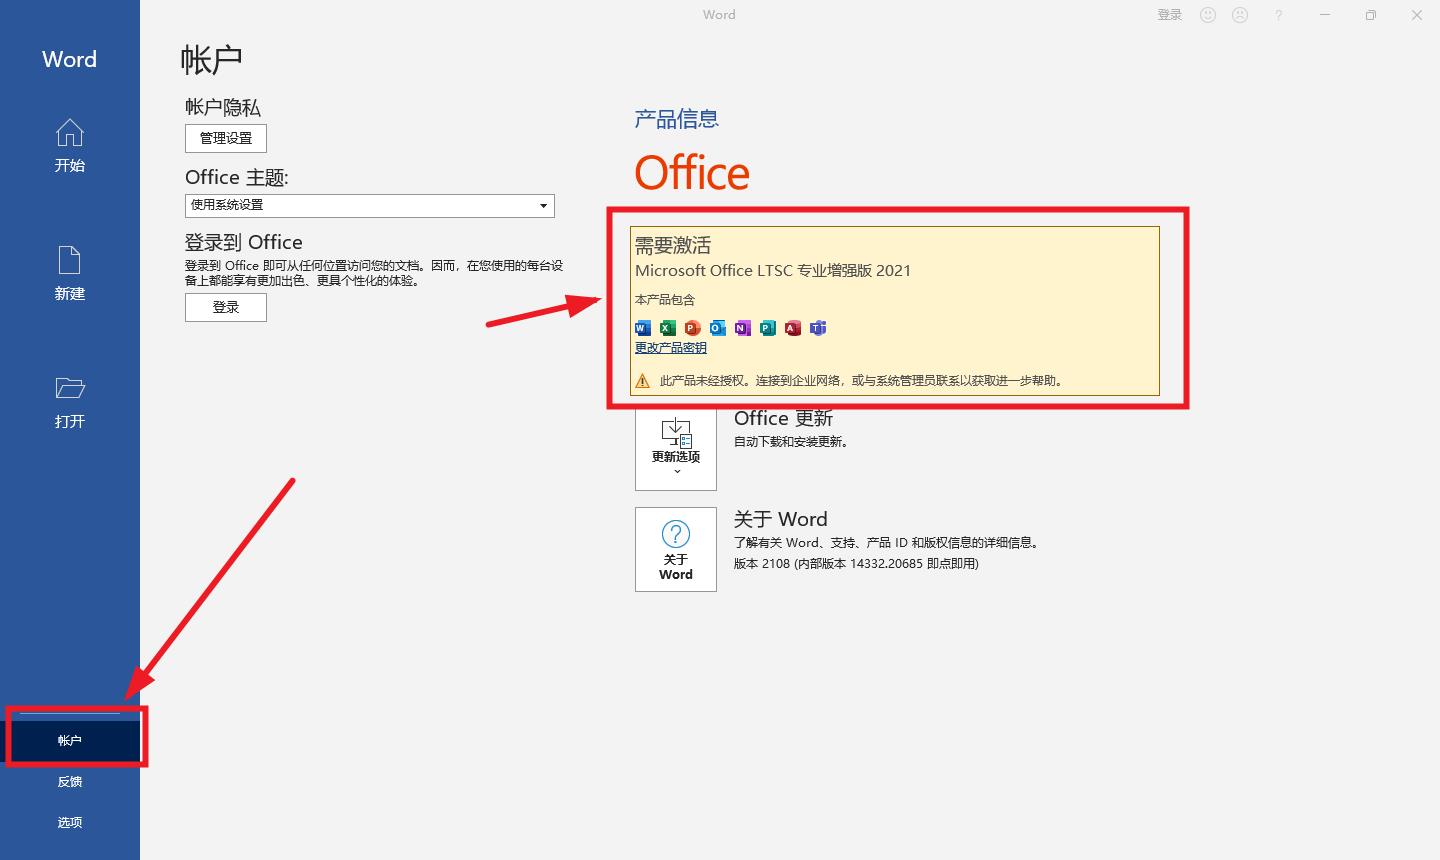Open 开始 from the left sidebar

[69, 146]
